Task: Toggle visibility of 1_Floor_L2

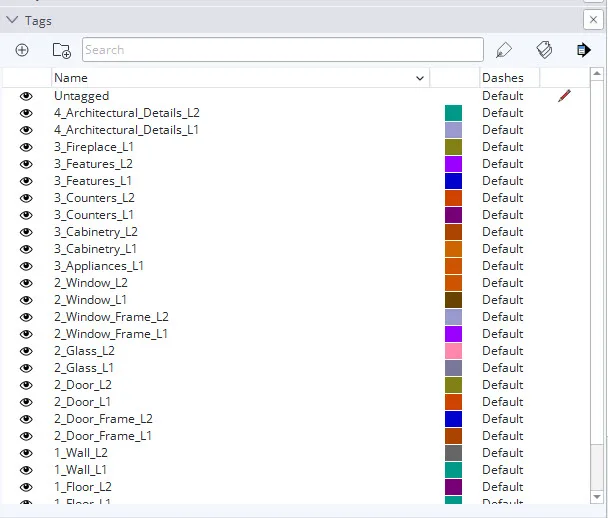Action: [26, 487]
